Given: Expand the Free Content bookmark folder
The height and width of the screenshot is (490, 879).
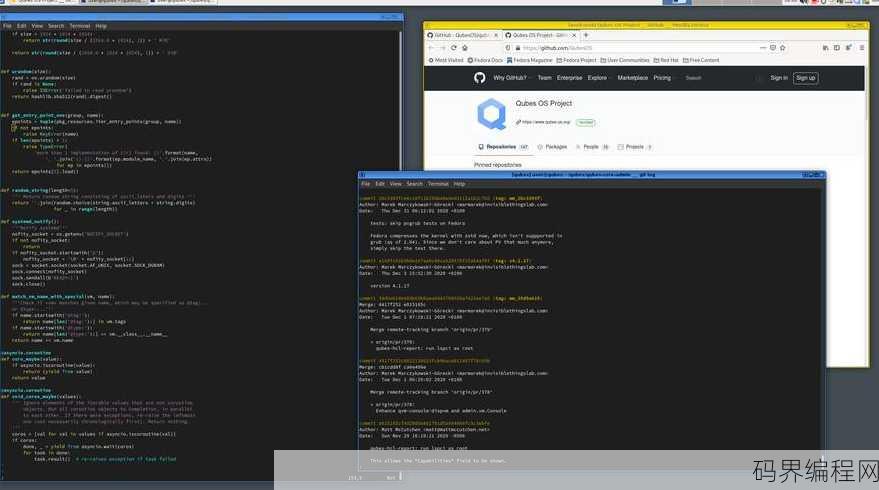Looking at the screenshot, I should (701, 60).
